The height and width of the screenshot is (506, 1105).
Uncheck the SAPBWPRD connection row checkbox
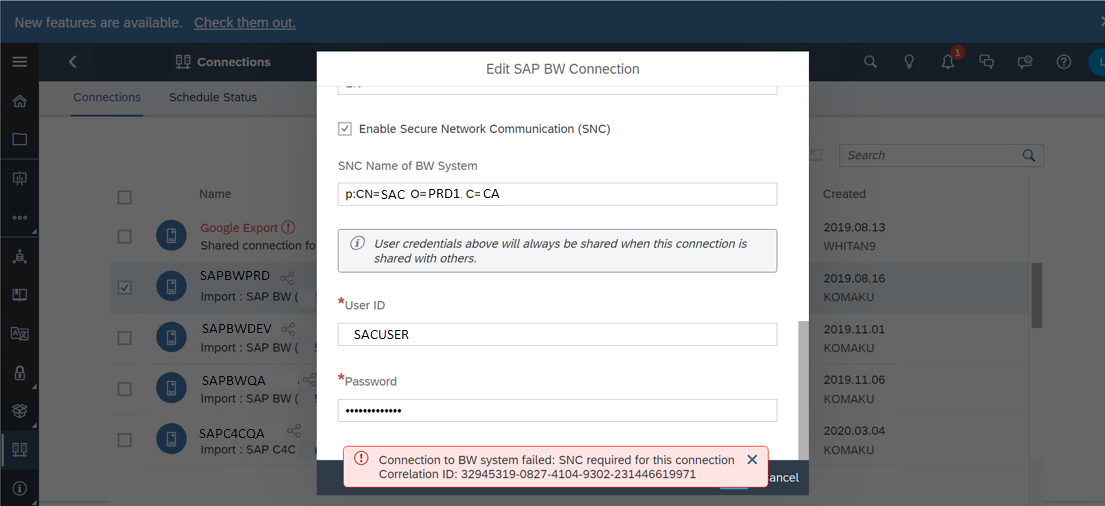125,288
